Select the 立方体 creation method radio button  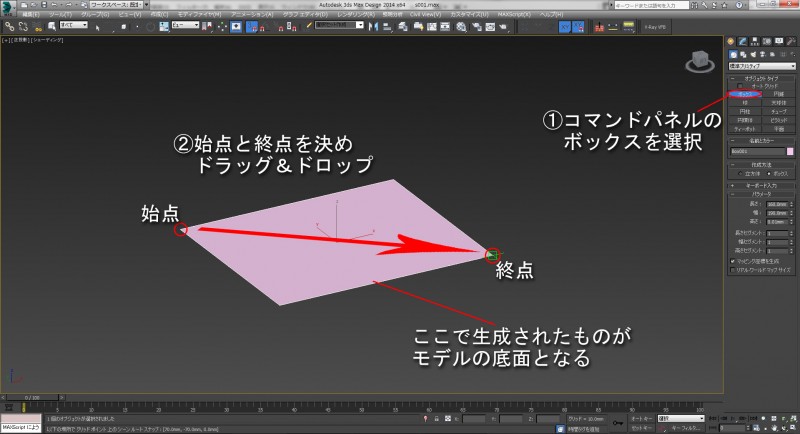click(x=738, y=173)
